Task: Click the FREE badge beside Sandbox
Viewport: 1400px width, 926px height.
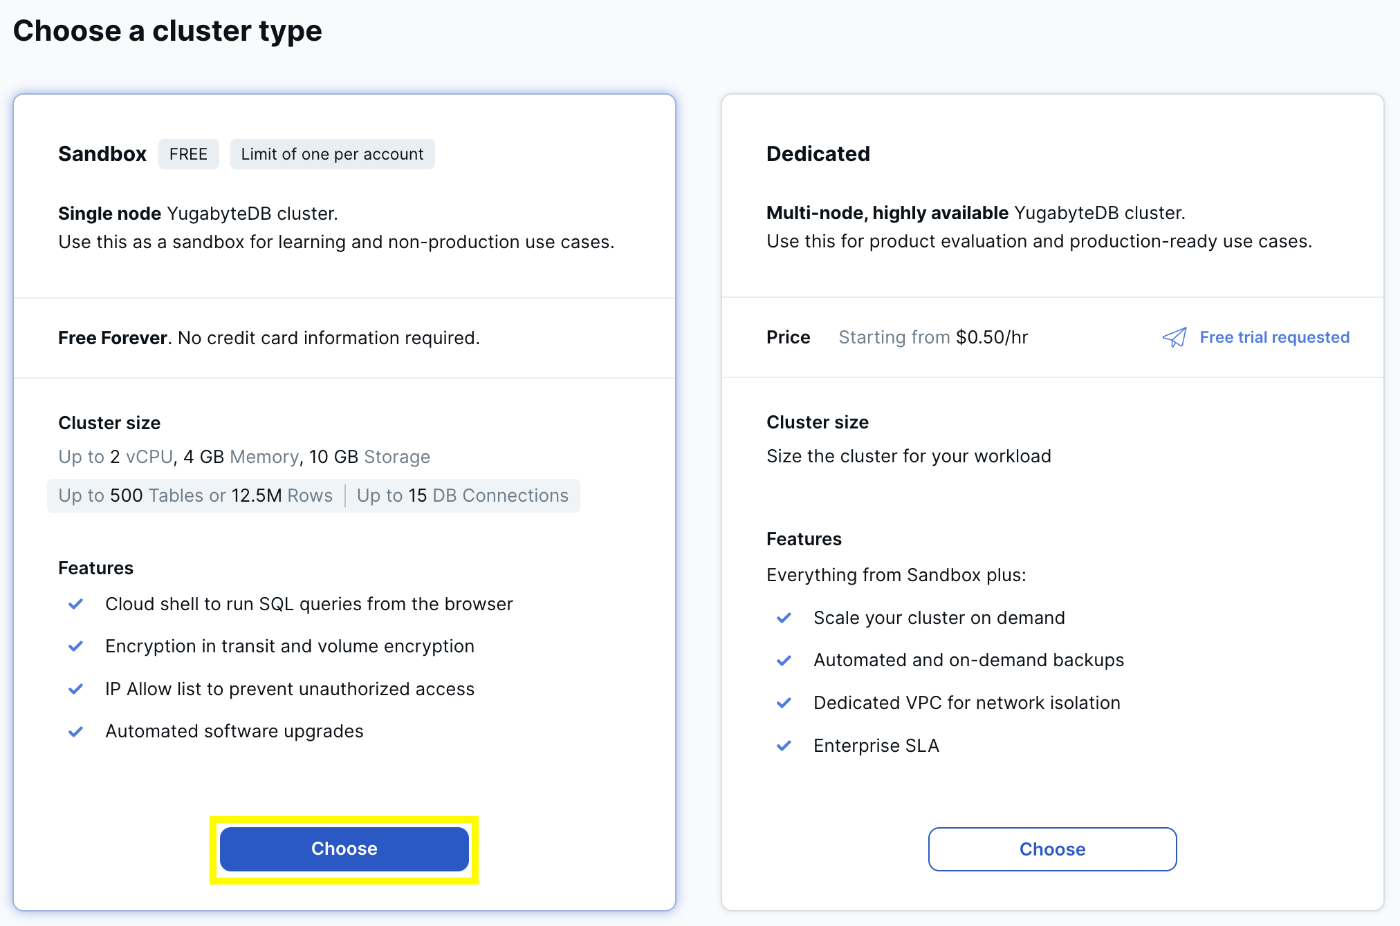Action: 188,154
